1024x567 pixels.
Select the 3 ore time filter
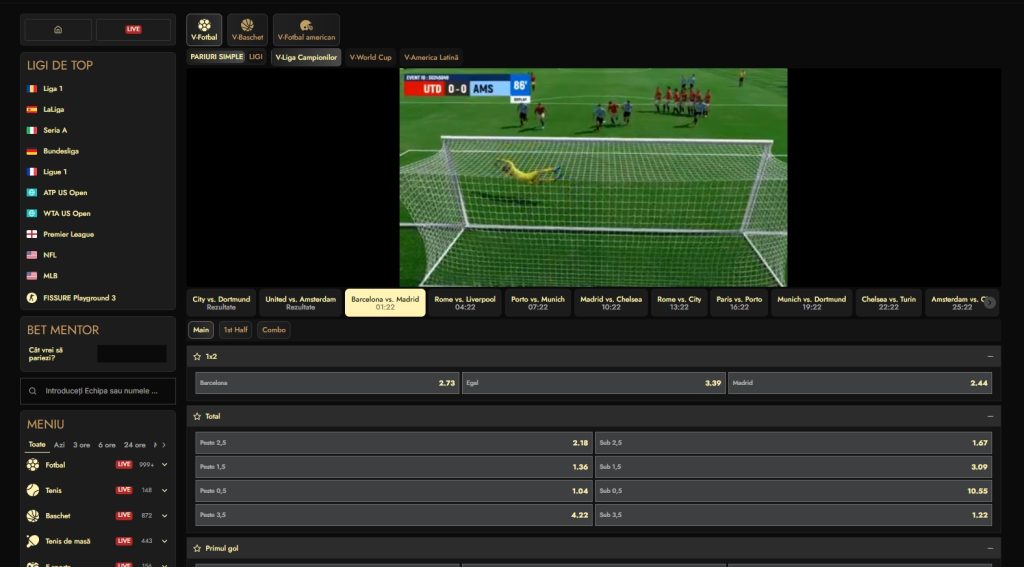82,445
